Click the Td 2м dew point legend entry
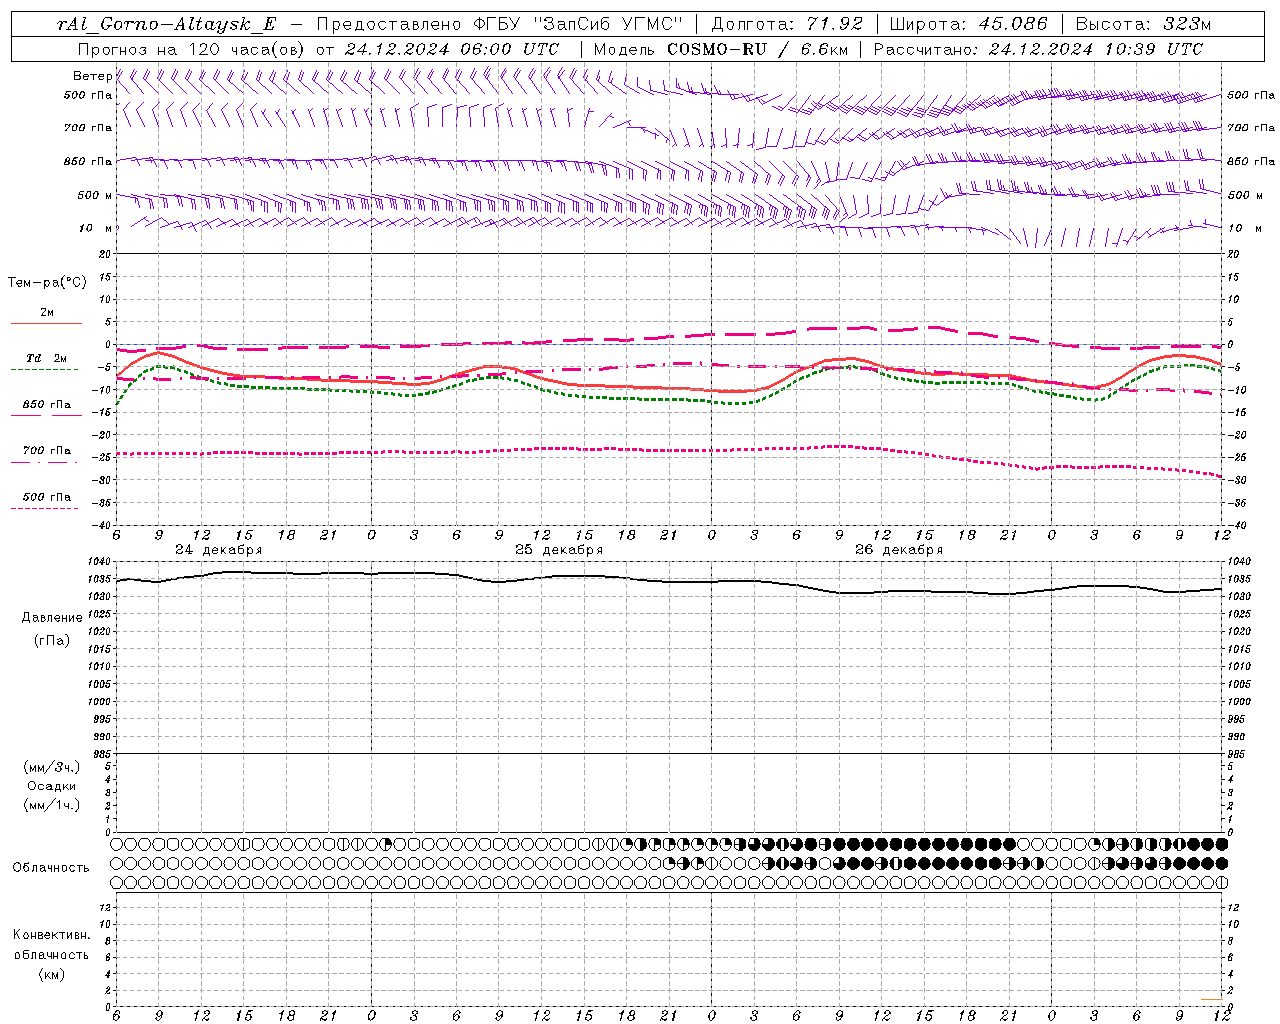This screenshot has width=1280, height=1024. pyautogui.click(x=47, y=358)
